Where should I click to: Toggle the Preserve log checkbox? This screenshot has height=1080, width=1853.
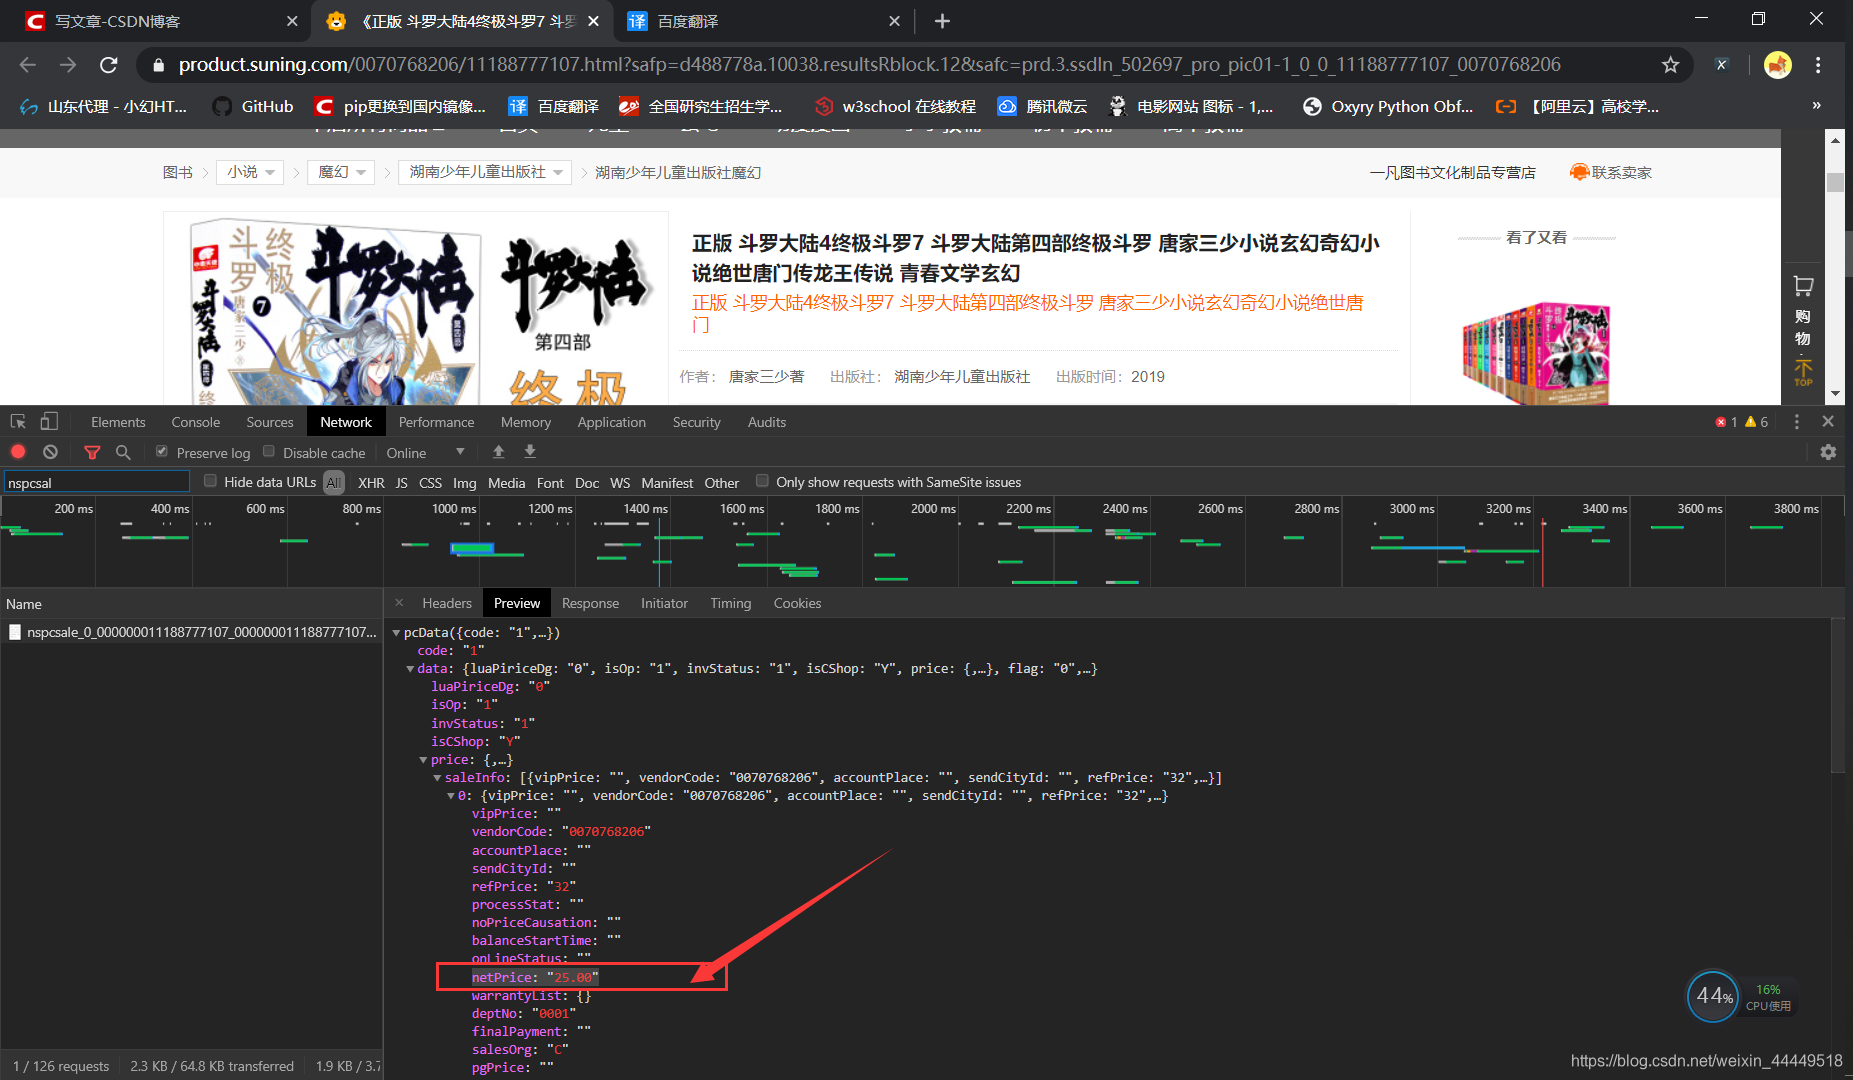pyautogui.click(x=161, y=452)
